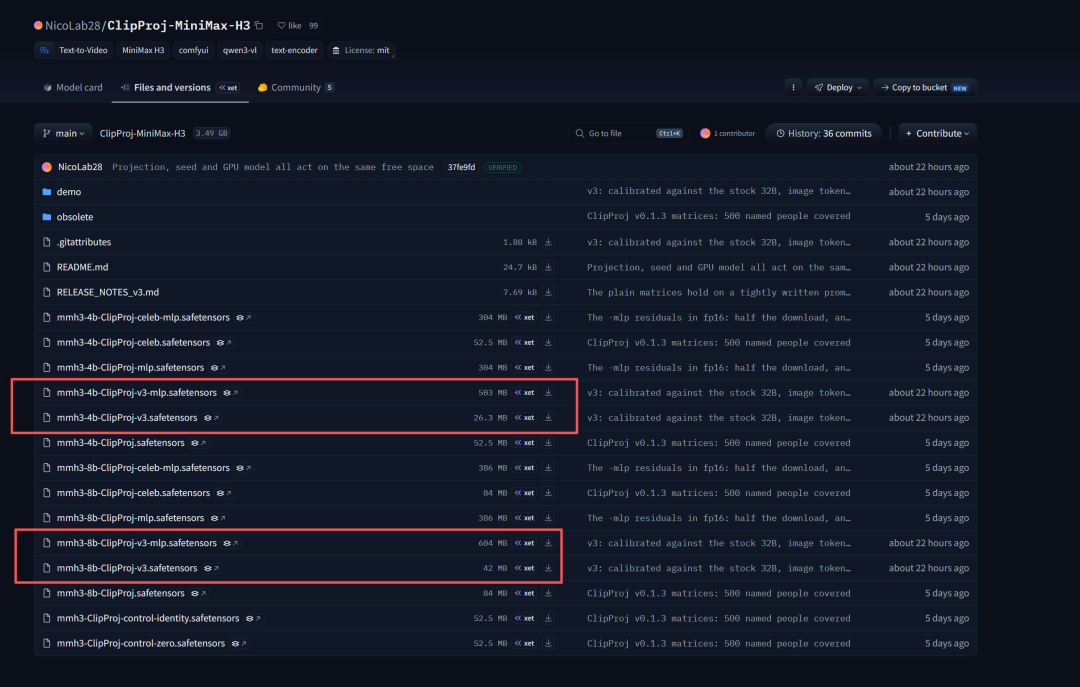The height and width of the screenshot is (687, 1080).
Task: Download mmh3-4b-ClipProj-v3.safetensors via download icon
Action: point(548,418)
